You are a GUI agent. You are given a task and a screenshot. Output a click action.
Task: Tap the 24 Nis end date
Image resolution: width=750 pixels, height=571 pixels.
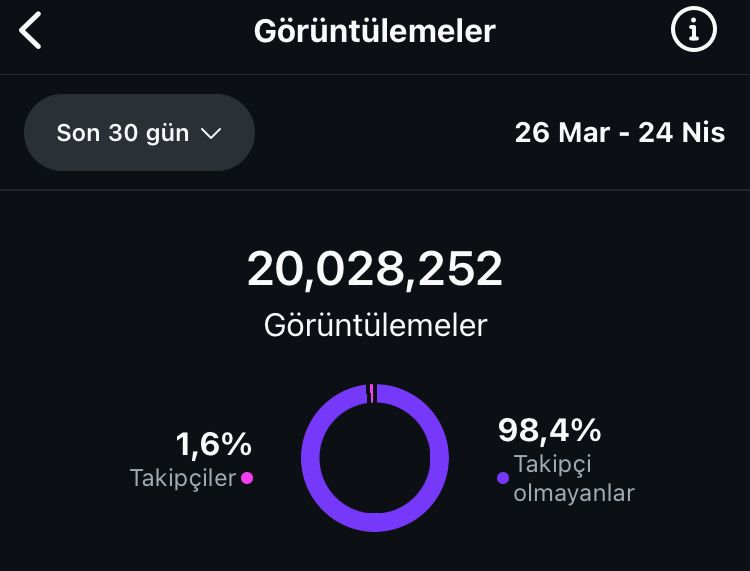(682, 132)
